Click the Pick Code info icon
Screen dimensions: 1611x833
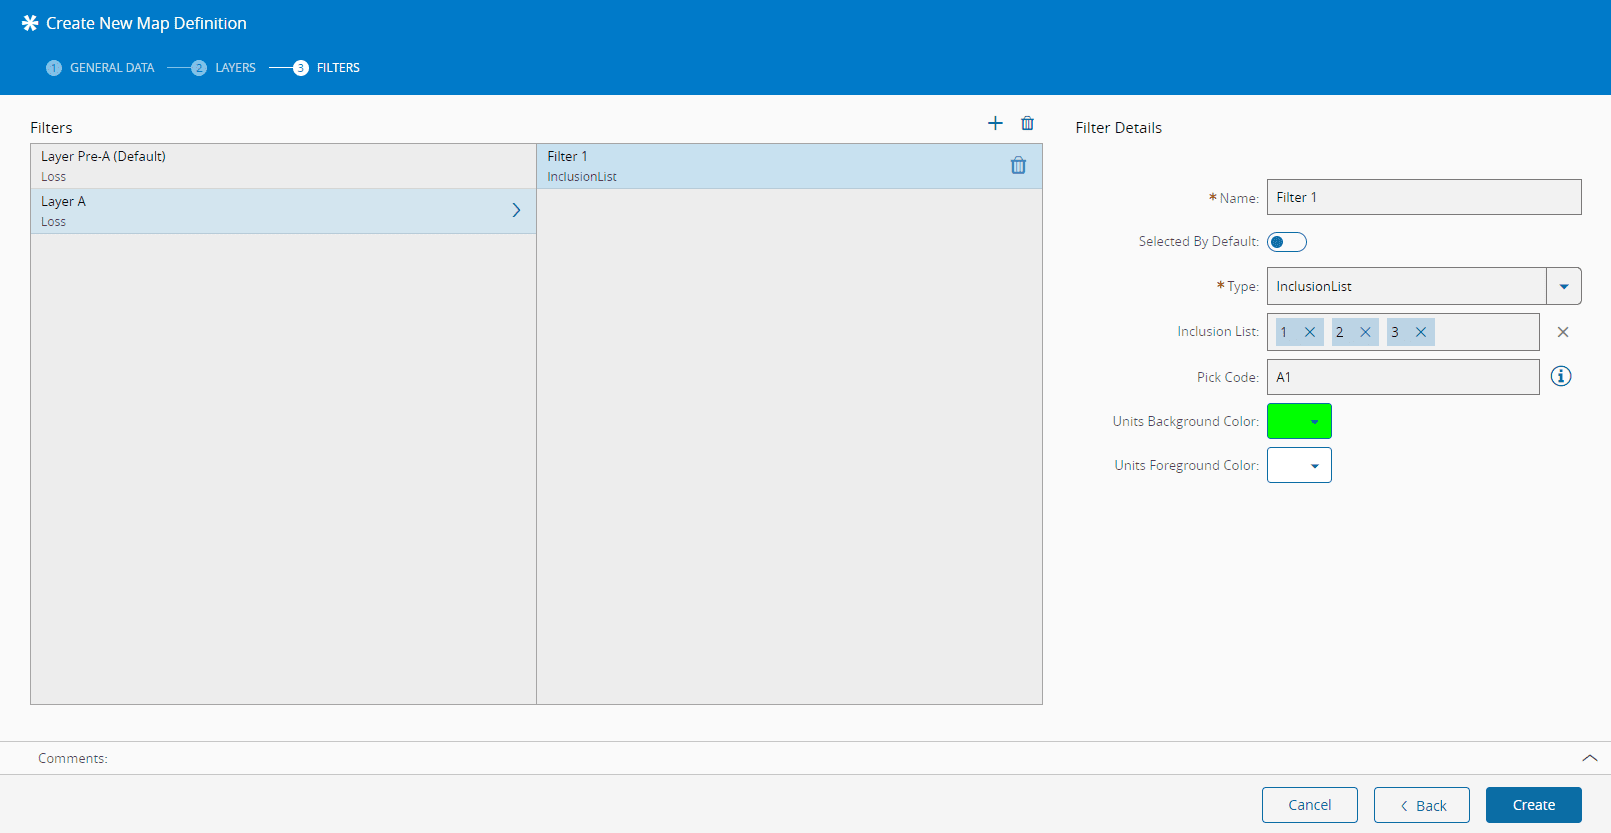1561,376
